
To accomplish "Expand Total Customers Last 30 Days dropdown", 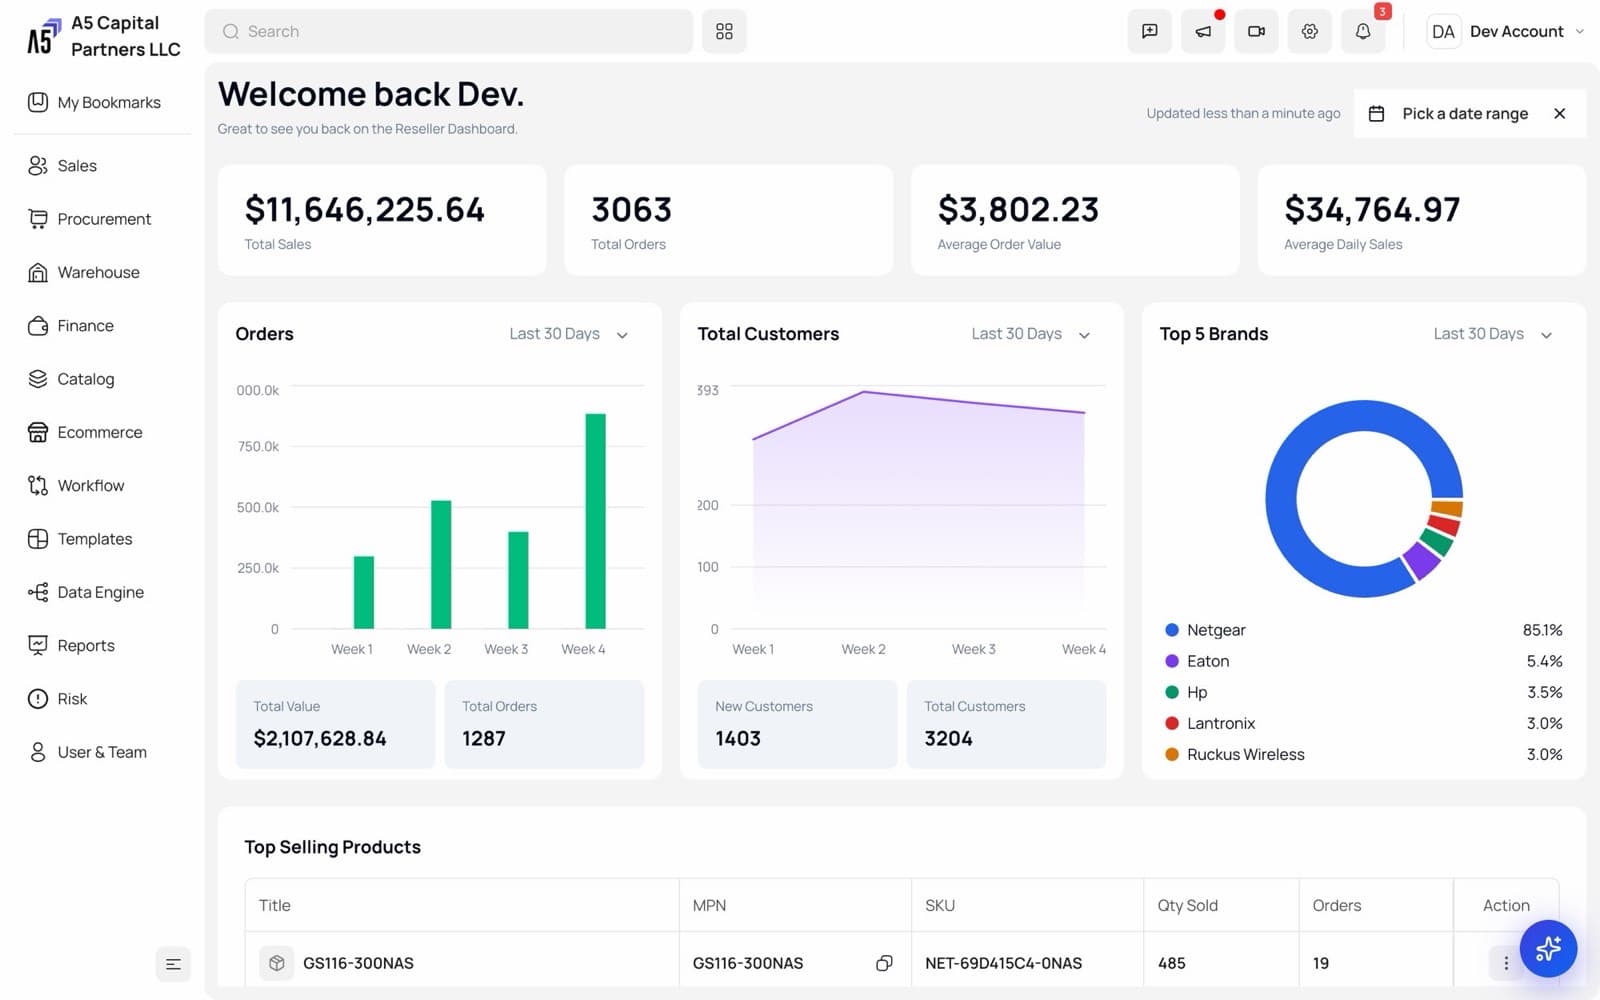I will pyautogui.click(x=1031, y=334).
